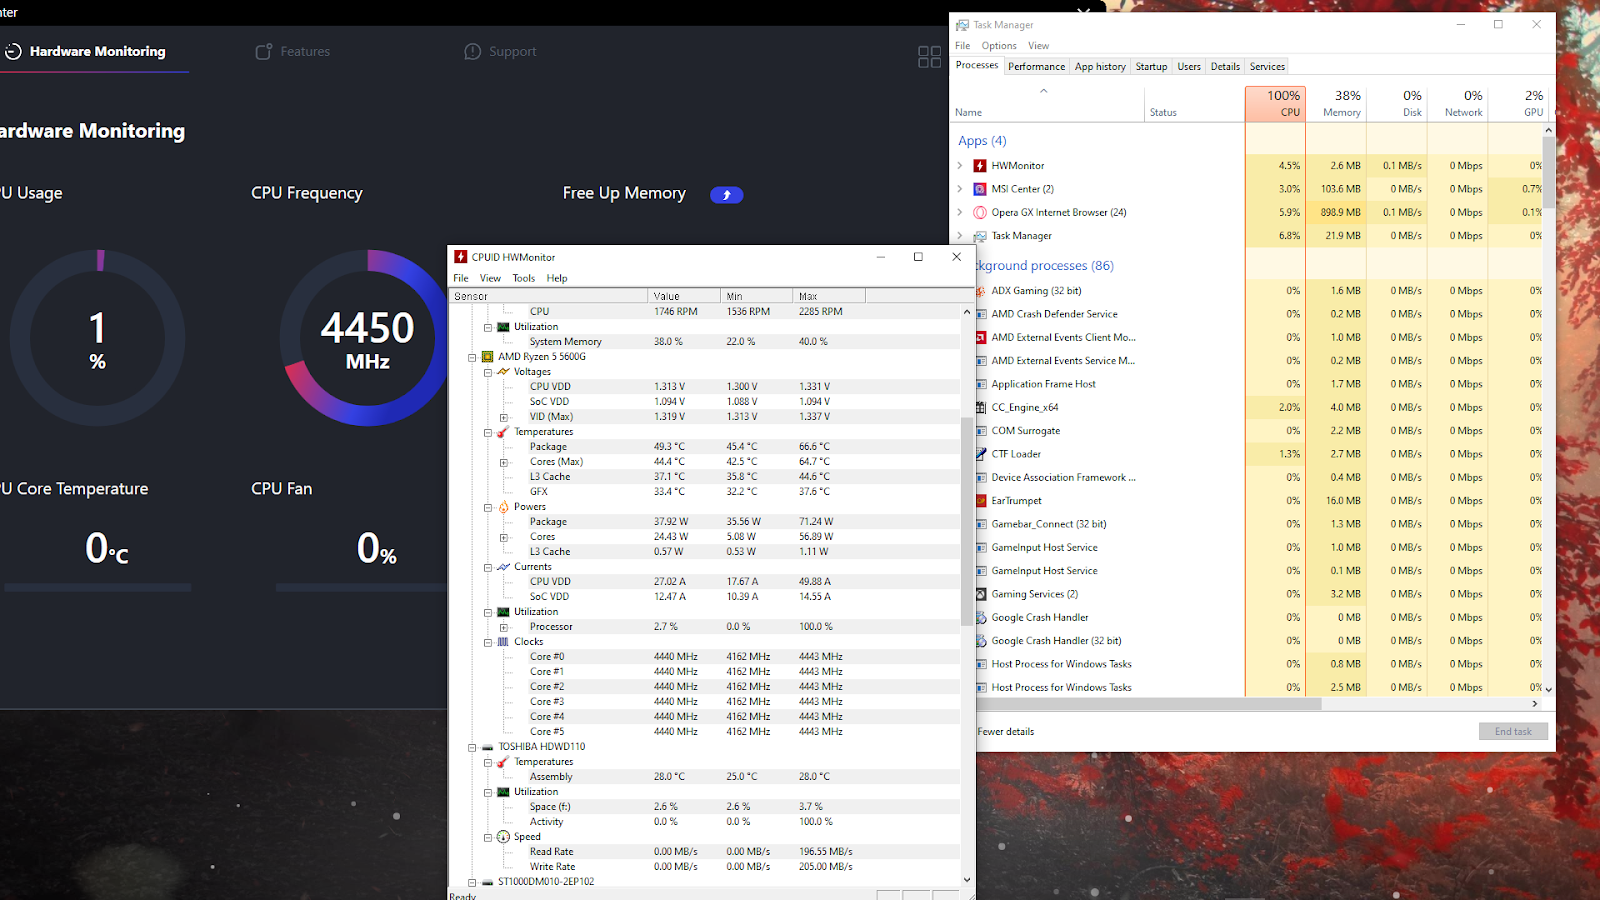Viewport: 1600px width, 900px height.
Task: Collapse the Voltages tree node
Action: [x=488, y=372]
